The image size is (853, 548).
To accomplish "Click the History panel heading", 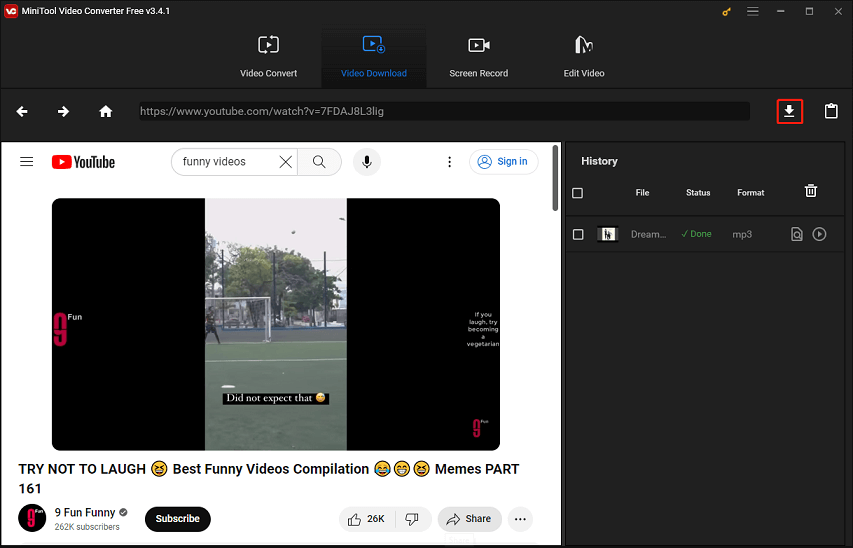I will [599, 161].
